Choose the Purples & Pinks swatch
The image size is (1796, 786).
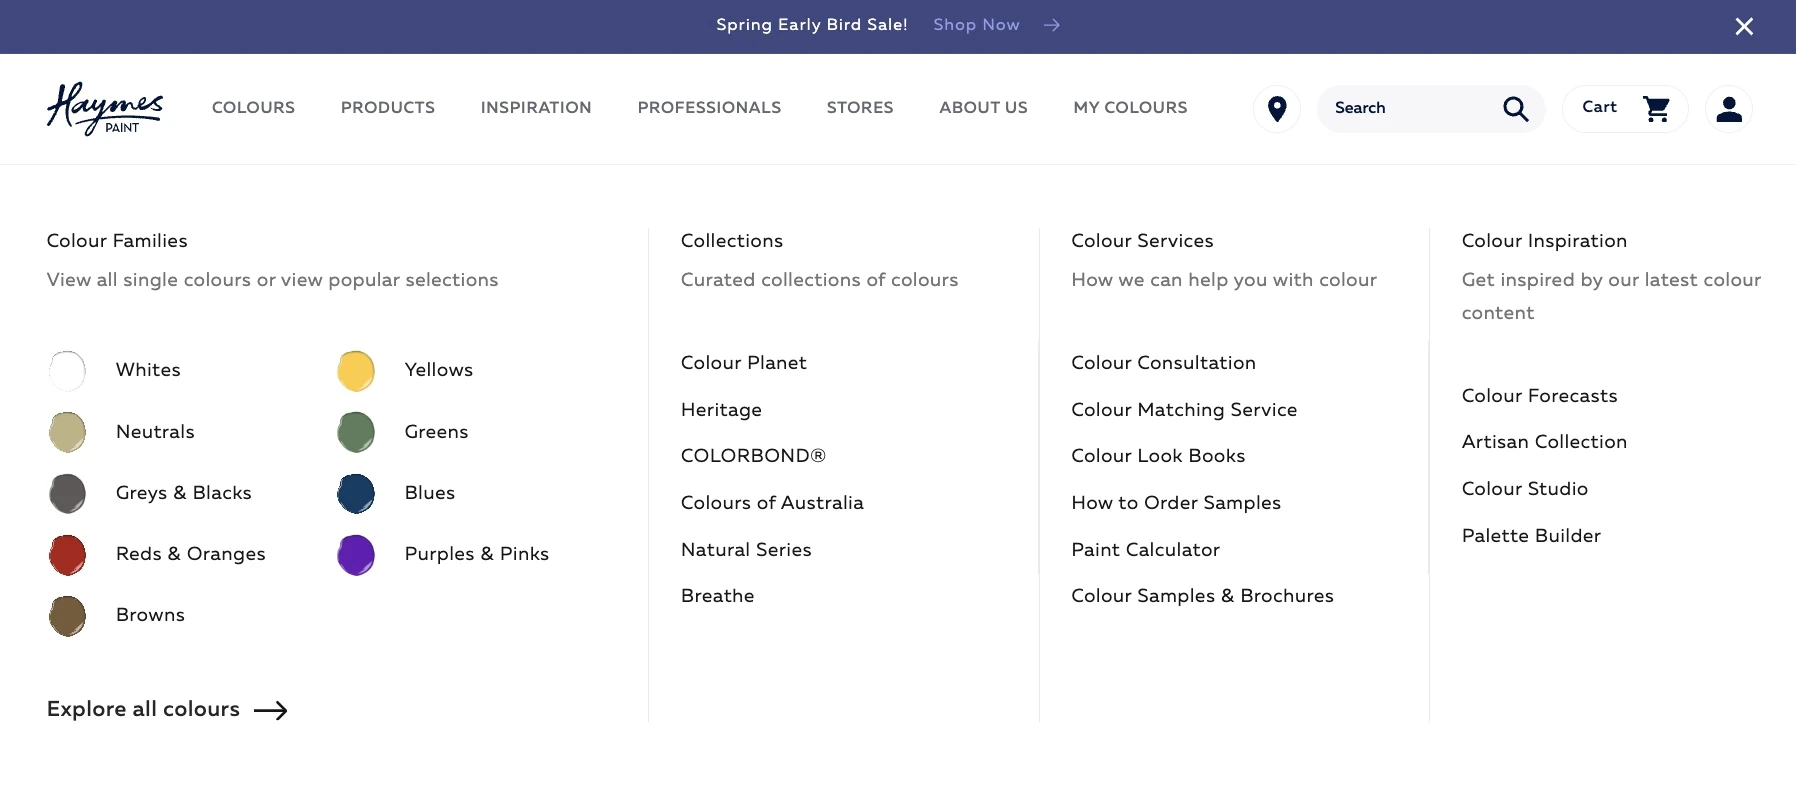356,555
